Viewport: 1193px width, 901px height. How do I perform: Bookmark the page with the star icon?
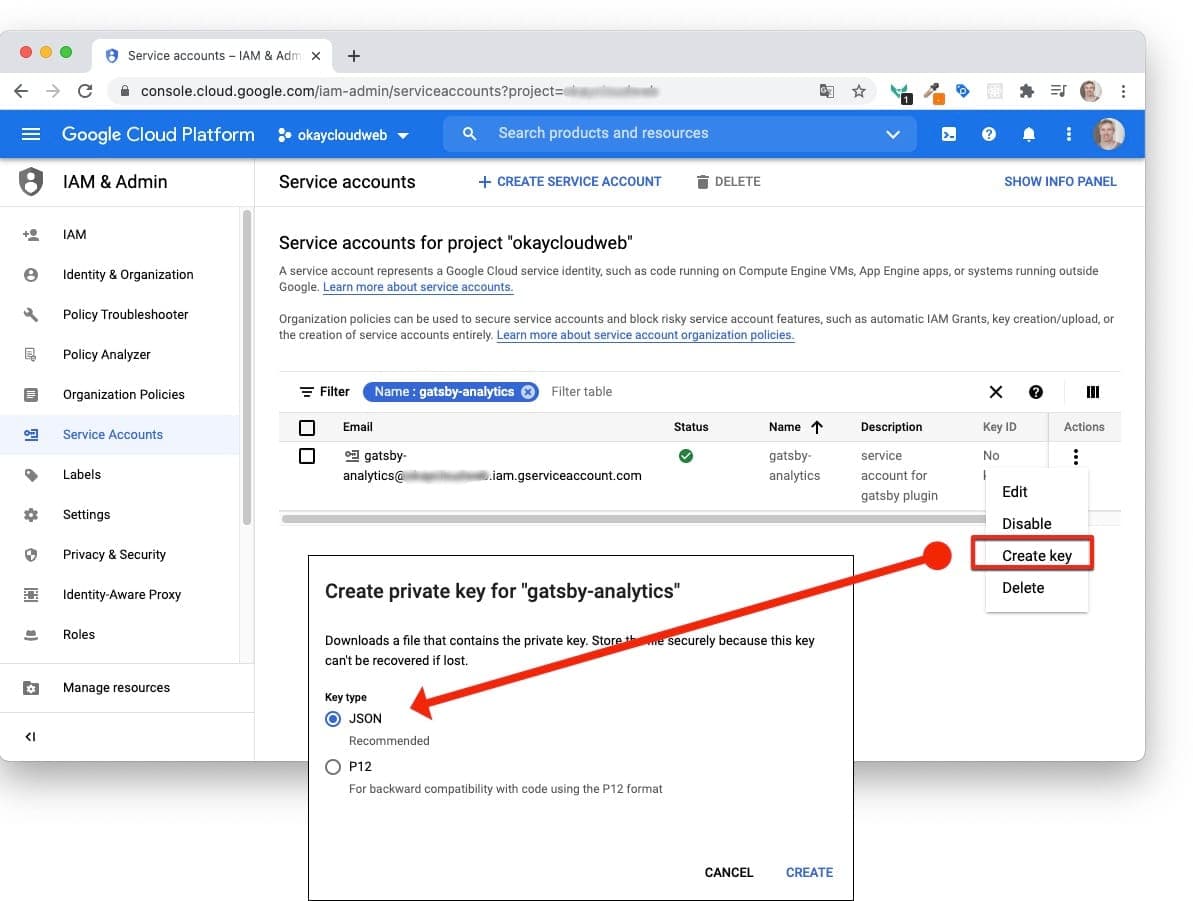859,91
